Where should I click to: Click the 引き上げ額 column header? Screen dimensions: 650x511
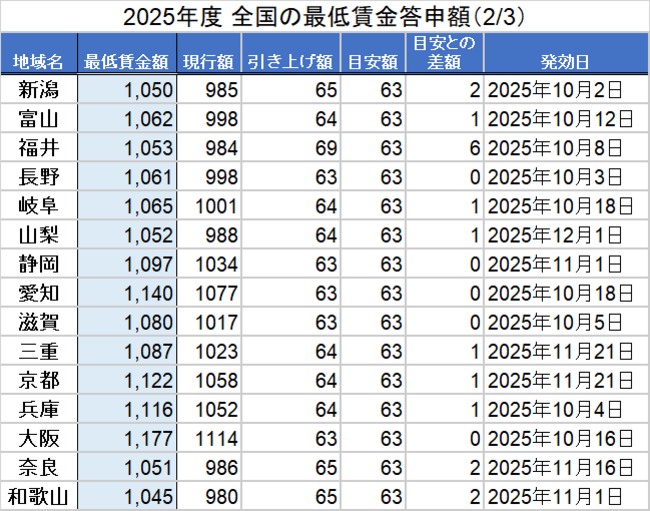click(290, 61)
